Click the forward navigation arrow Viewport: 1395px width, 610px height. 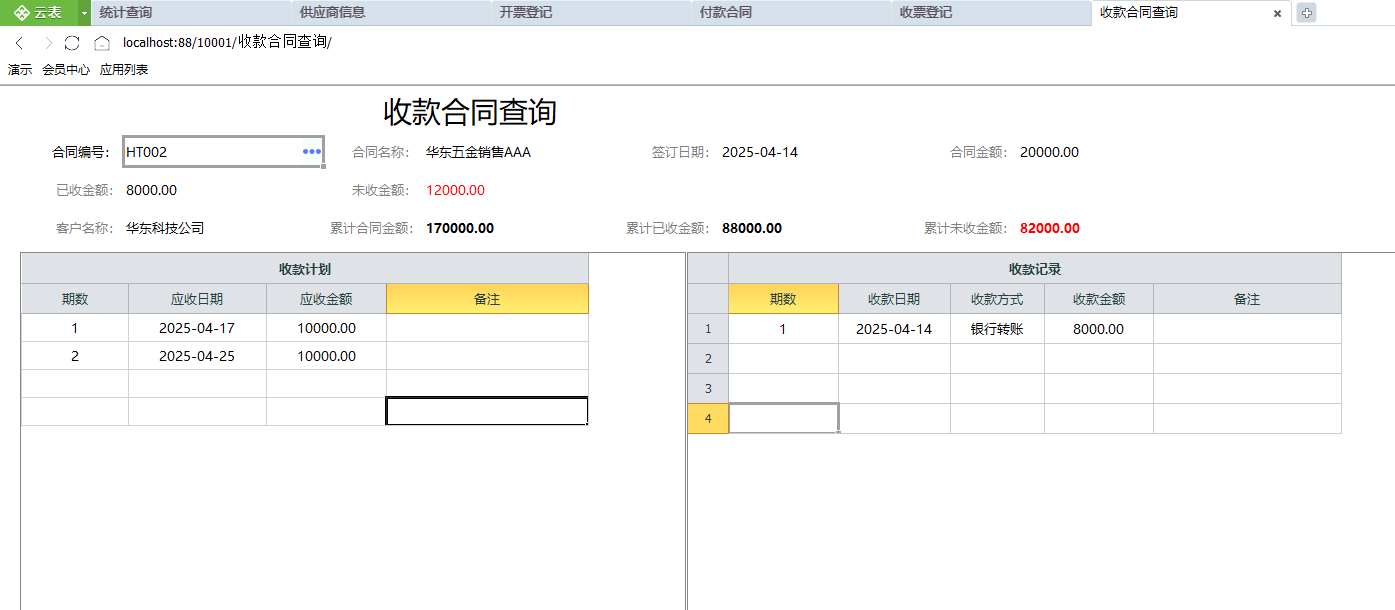[x=47, y=42]
